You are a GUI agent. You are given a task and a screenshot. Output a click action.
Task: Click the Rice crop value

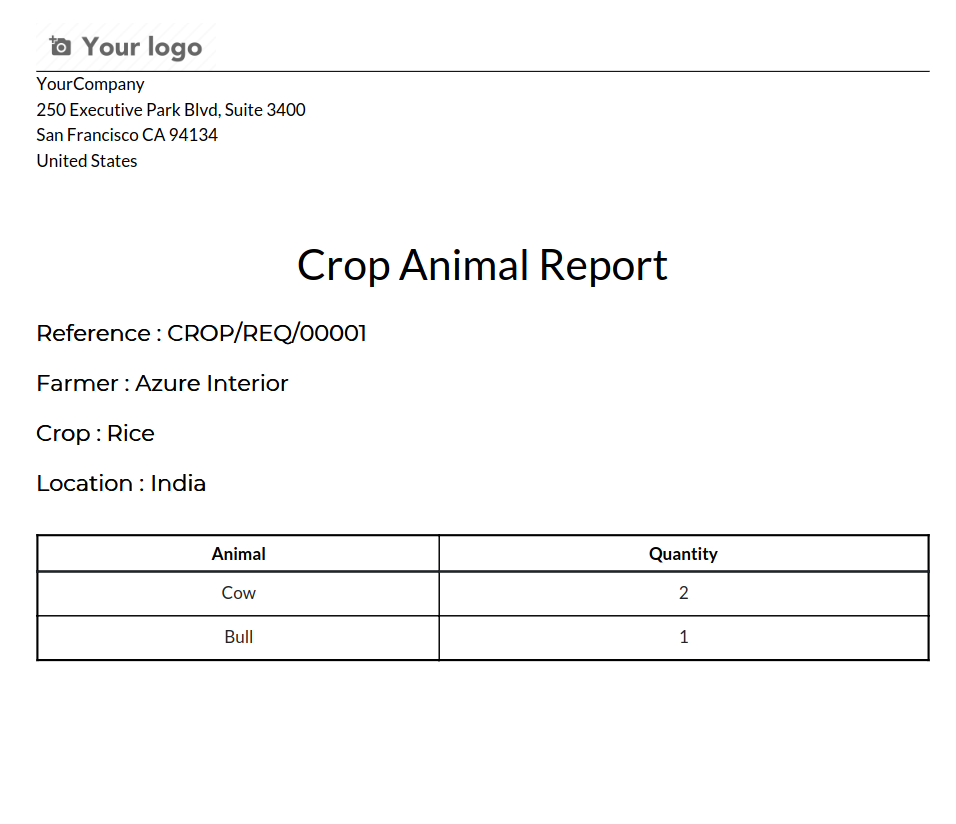coord(131,434)
